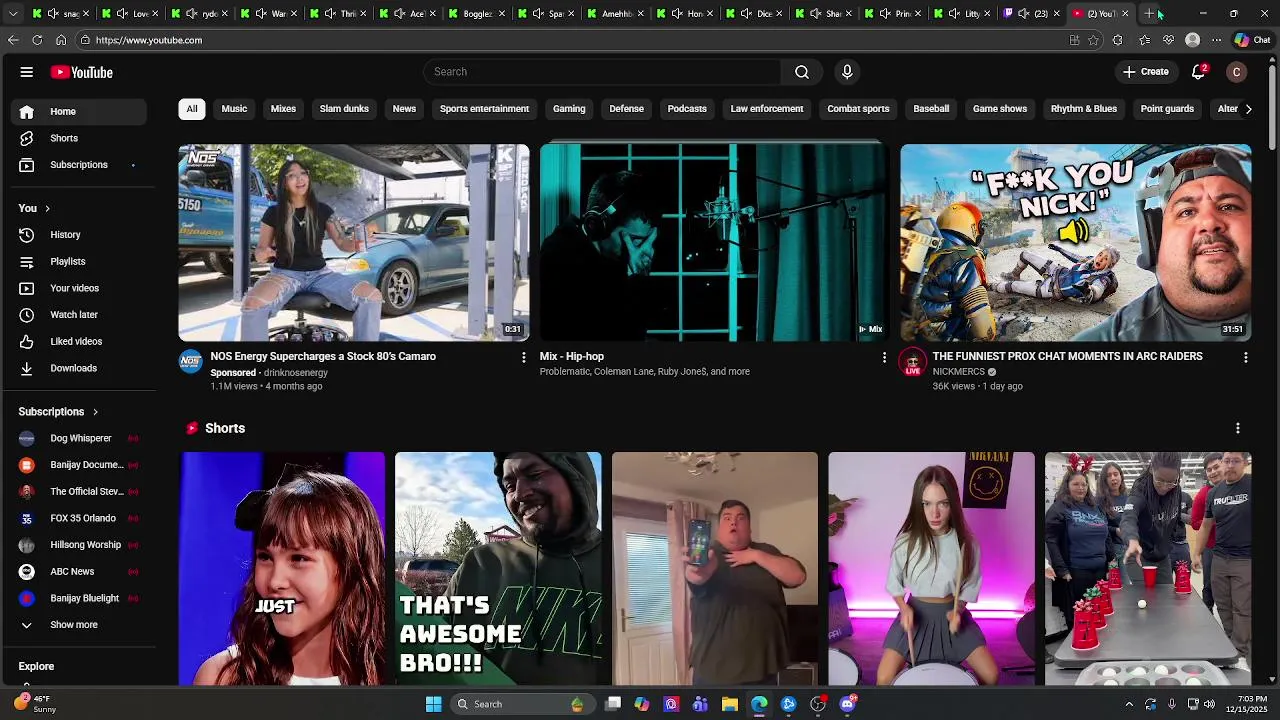
Task: Open the Windows Start menu
Action: pos(433,704)
